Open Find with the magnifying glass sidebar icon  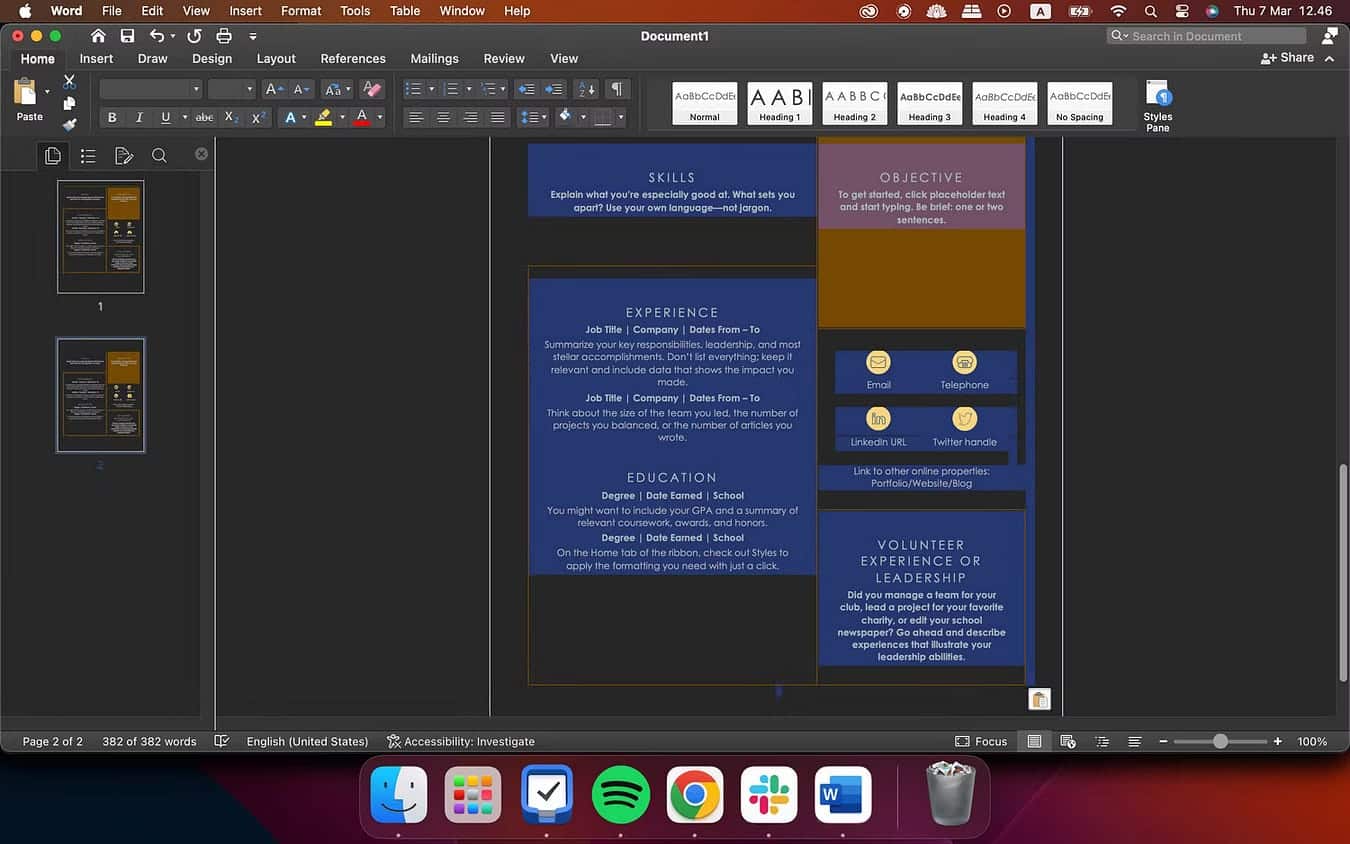point(159,155)
